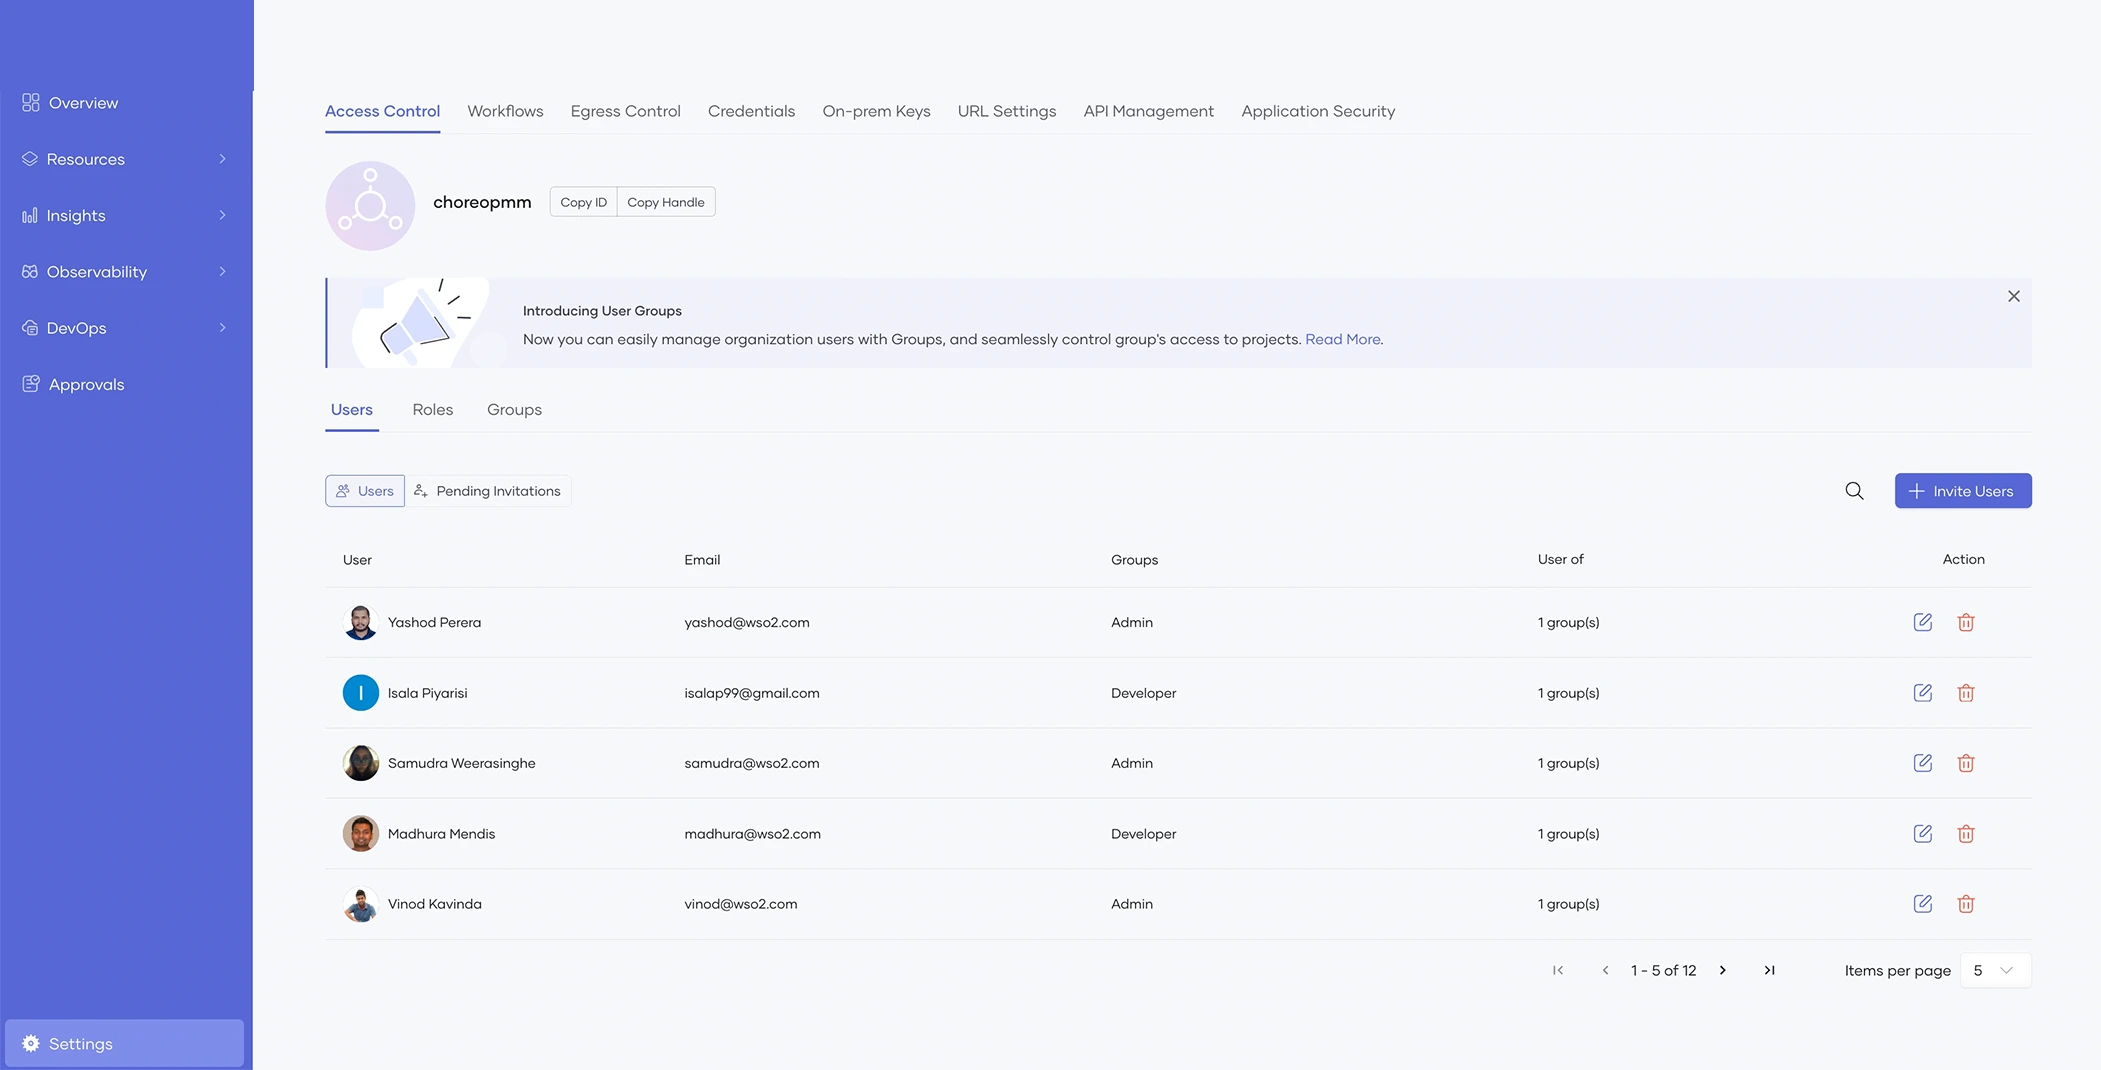Click the Settings gear icon at bottom left

(x=30, y=1043)
